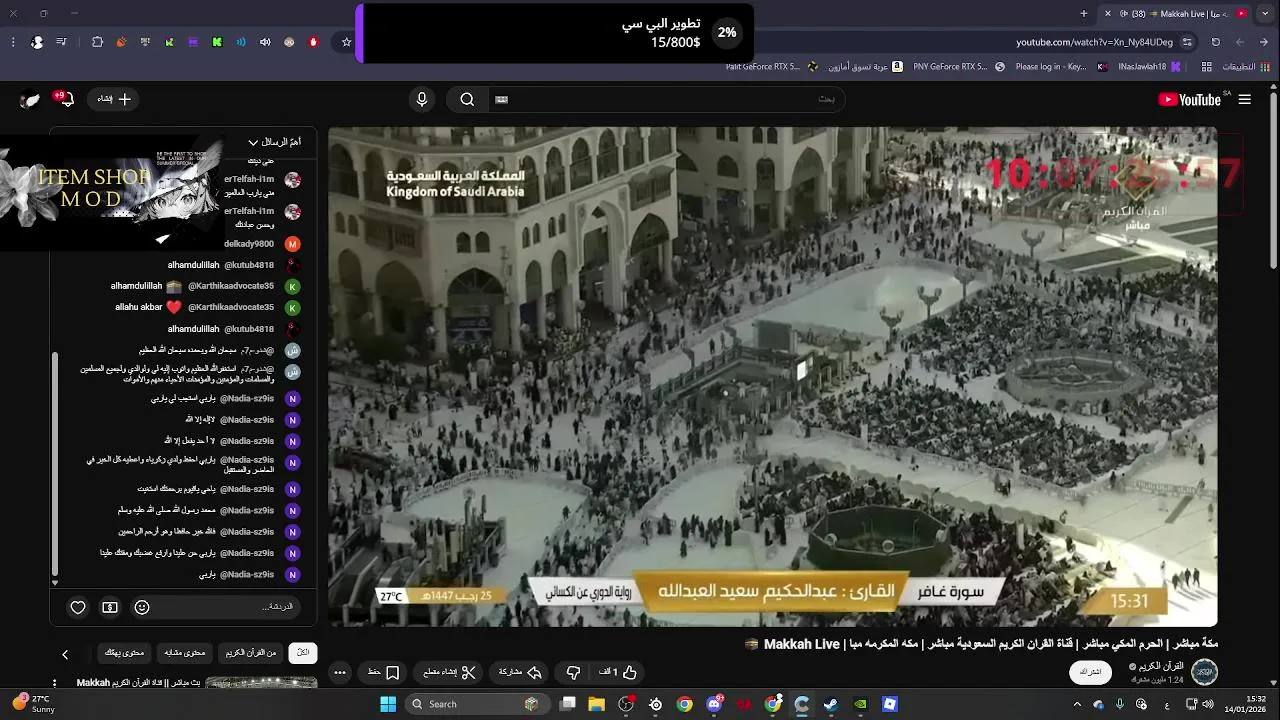The height and width of the screenshot is (720, 1280).
Task: Click the address bar URL
Action: 1094,42
